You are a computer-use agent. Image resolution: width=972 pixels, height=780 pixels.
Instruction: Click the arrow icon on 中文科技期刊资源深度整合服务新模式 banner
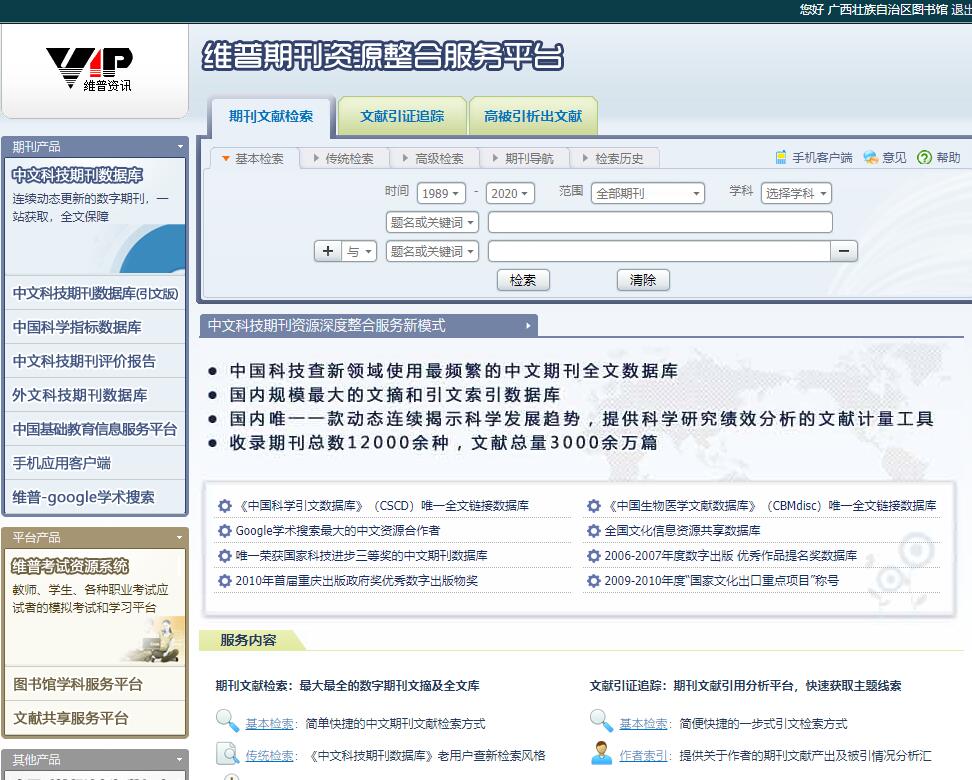[x=528, y=326]
